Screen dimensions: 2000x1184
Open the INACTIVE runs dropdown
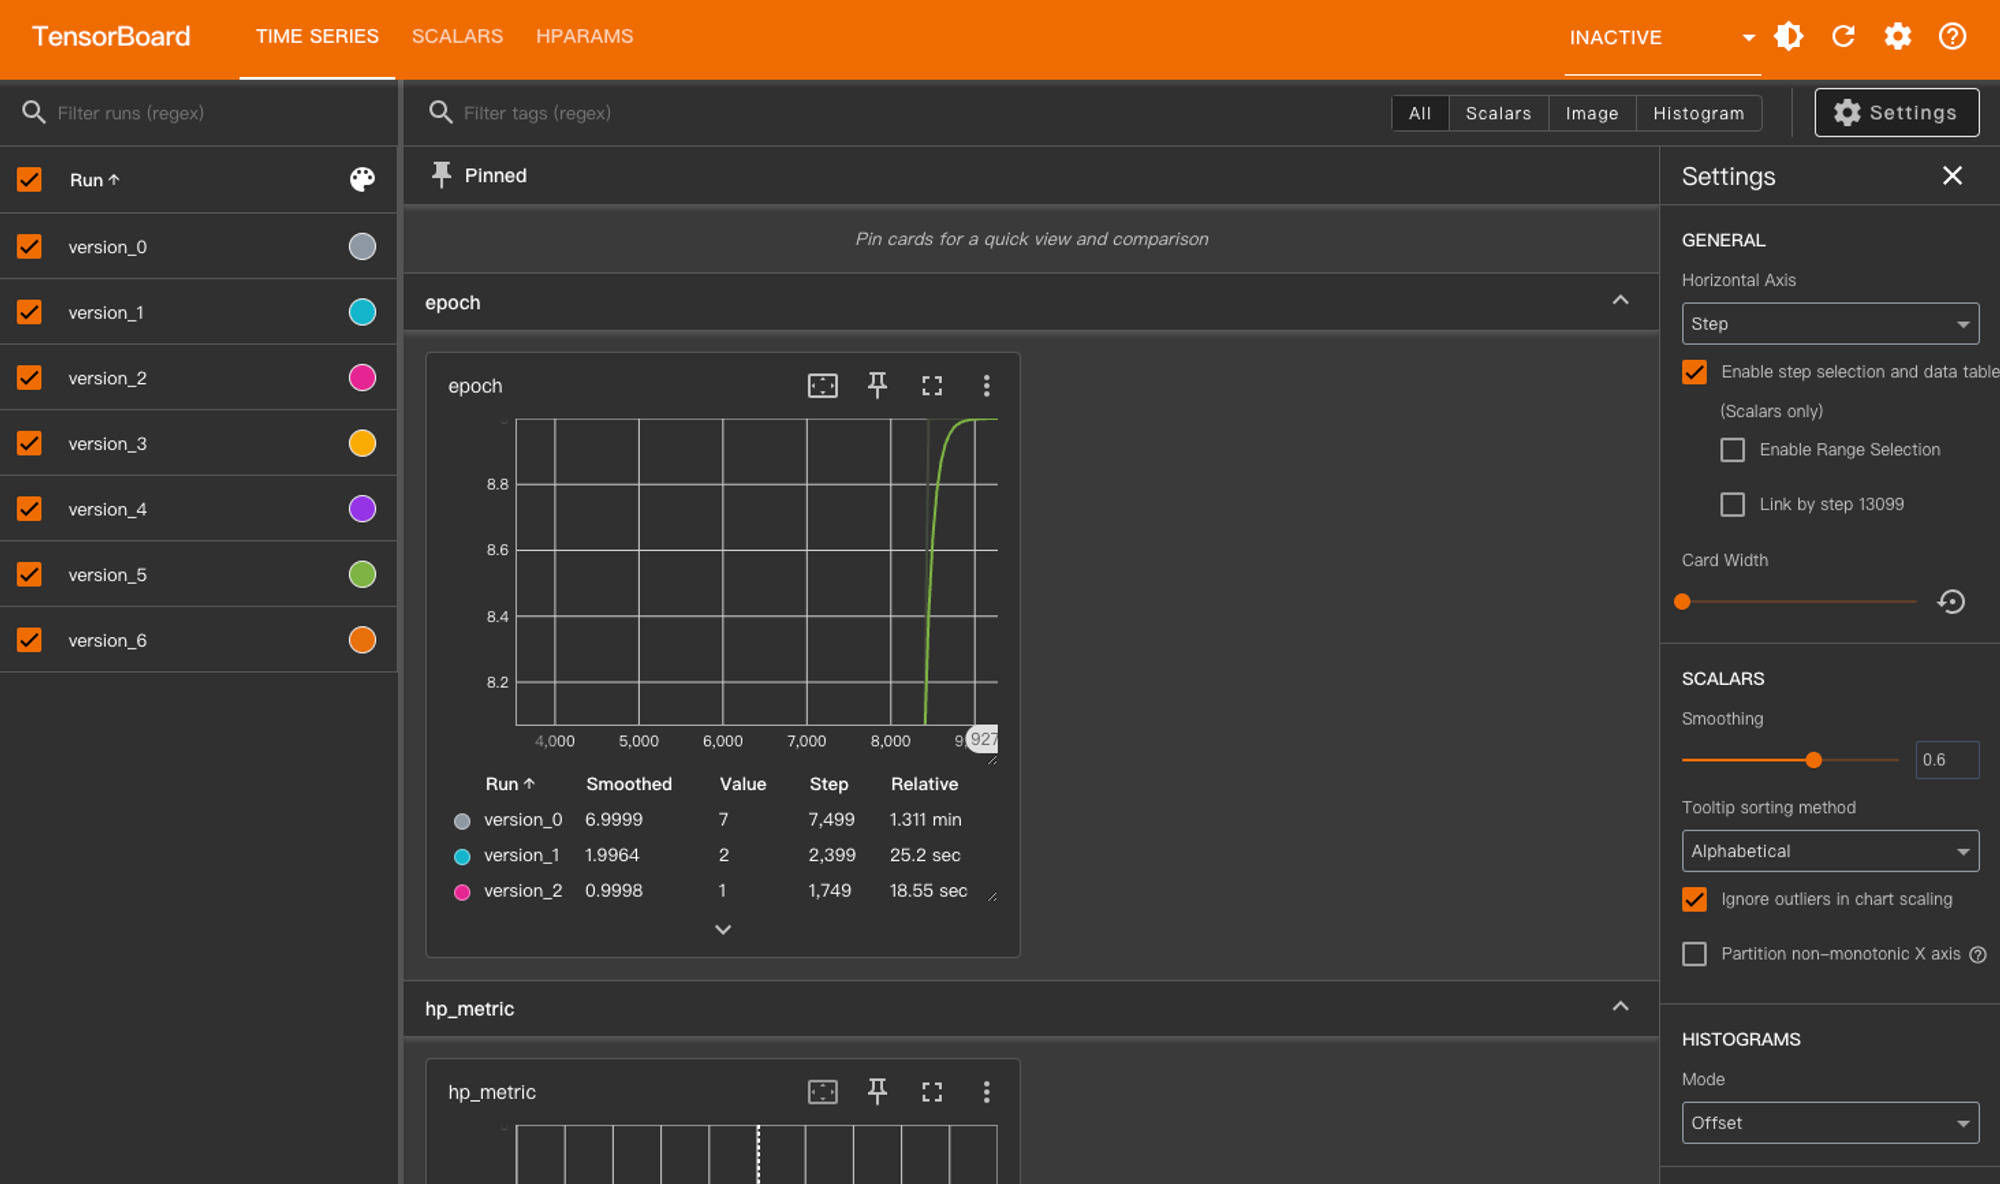pyautogui.click(x=1661, y=37)
